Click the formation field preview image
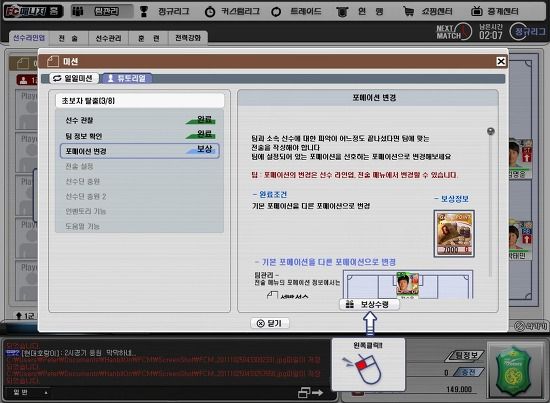The image size is (550, 403). click(408, 284)
